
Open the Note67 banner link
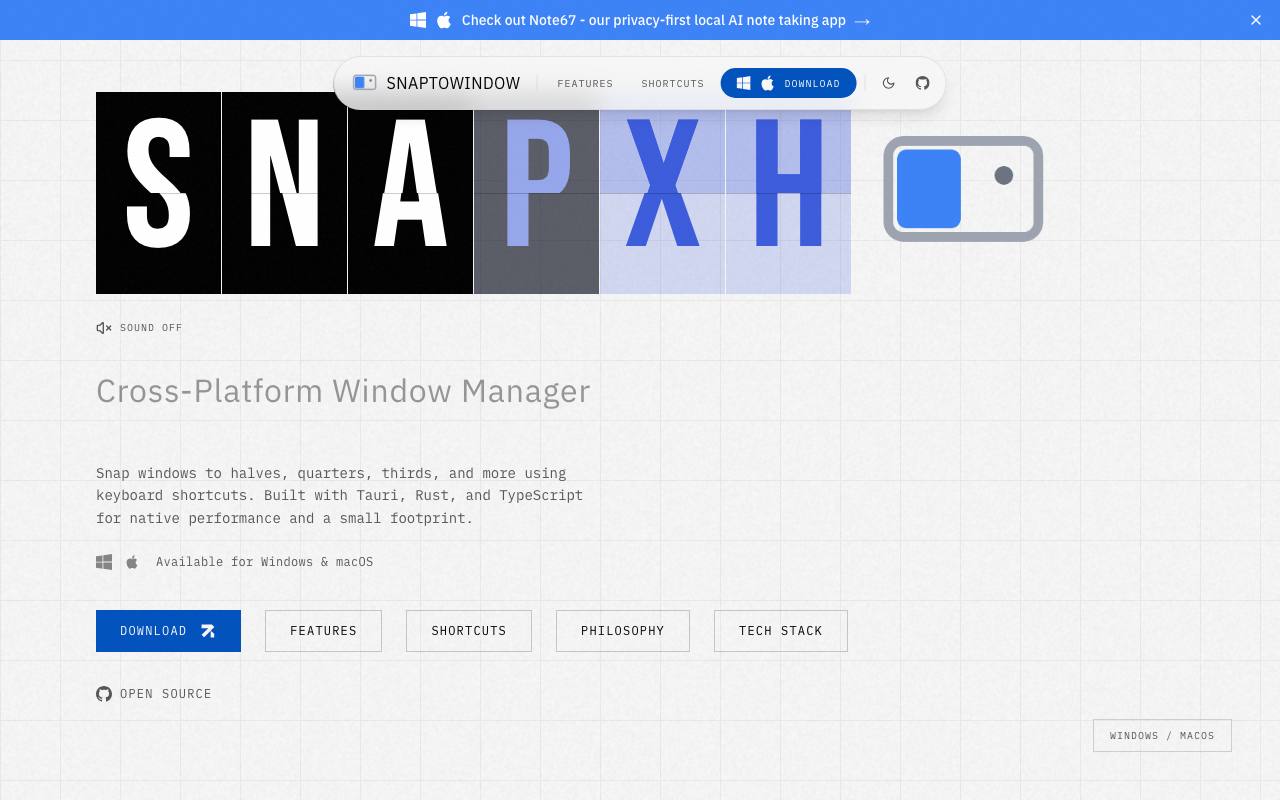640,20
